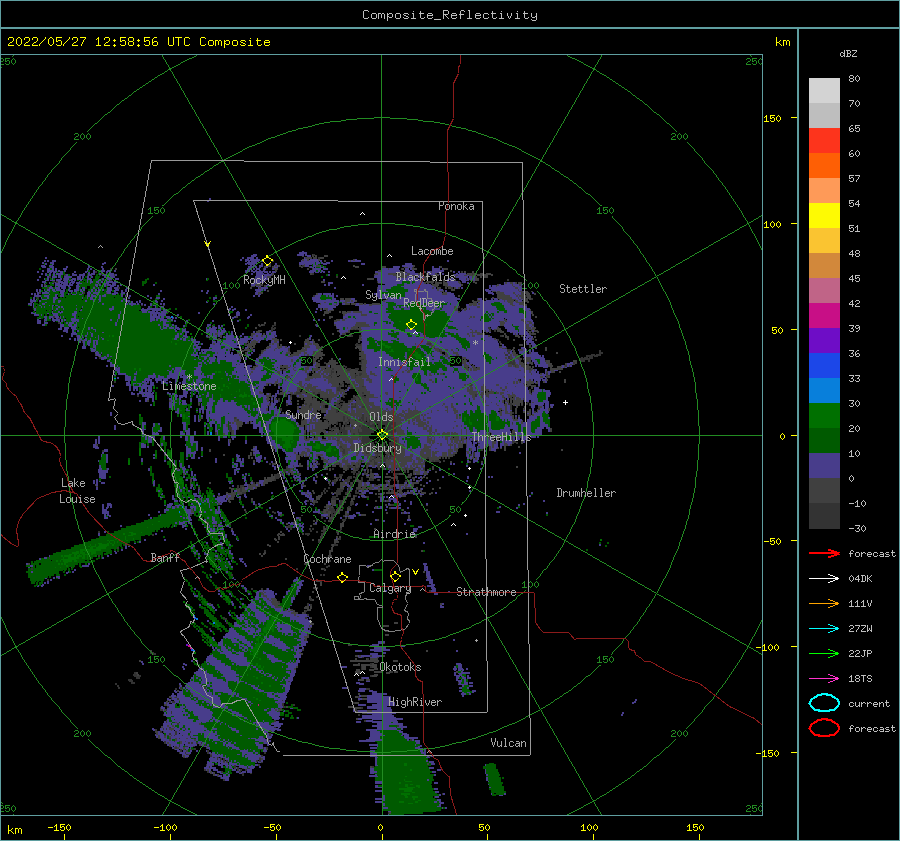Click the asterisk marker east of Innisfail

475,343
